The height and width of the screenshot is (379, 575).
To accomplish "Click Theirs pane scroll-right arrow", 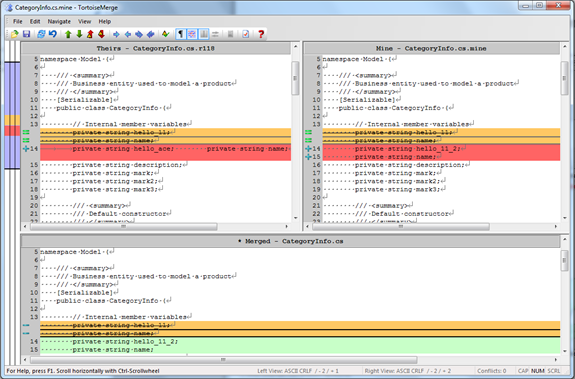I will coord(286,227).
